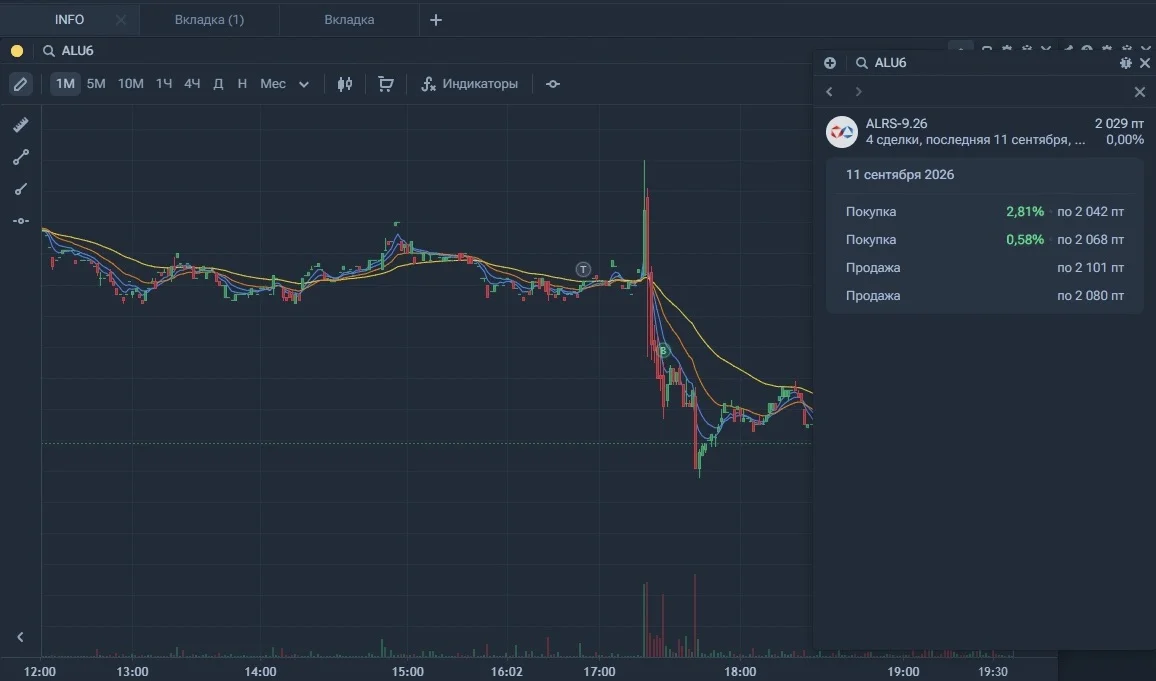The width and height of the screenshot is (1156, 681).
Task: Set chart timeframe to Н (weekly)
Action: click(x=242, y=84)
